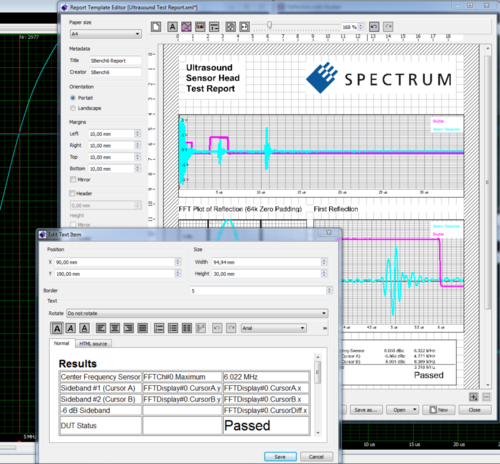Click the Close button in report editor
Viewport: 500px width, 464px height.
pos(475,410)
